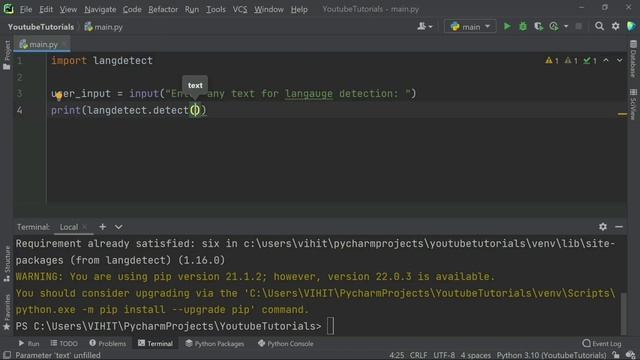Change 4 spaces indentation setting

point(475,355)
